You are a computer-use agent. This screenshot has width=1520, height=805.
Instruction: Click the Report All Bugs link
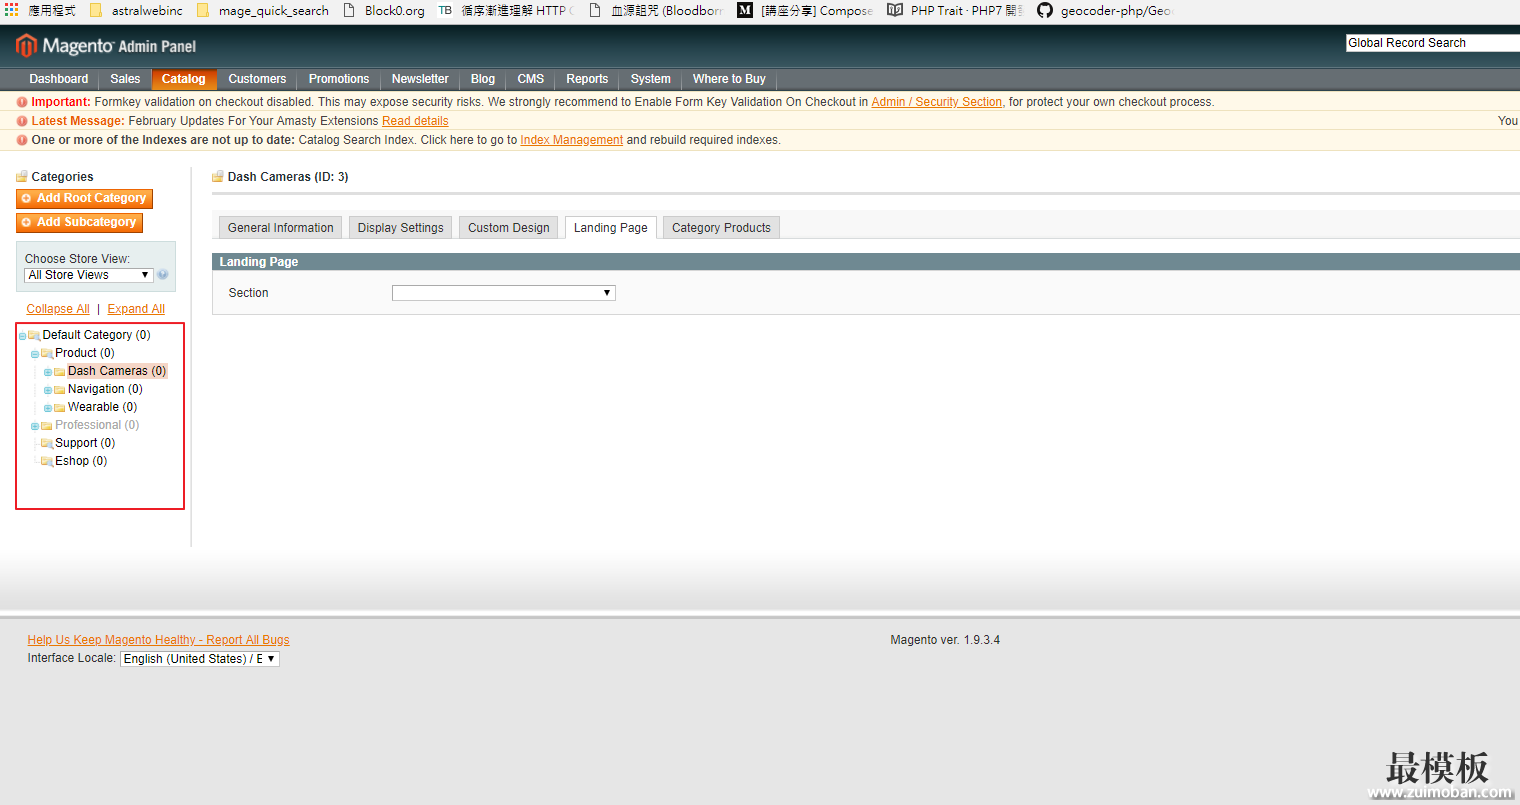158,640
